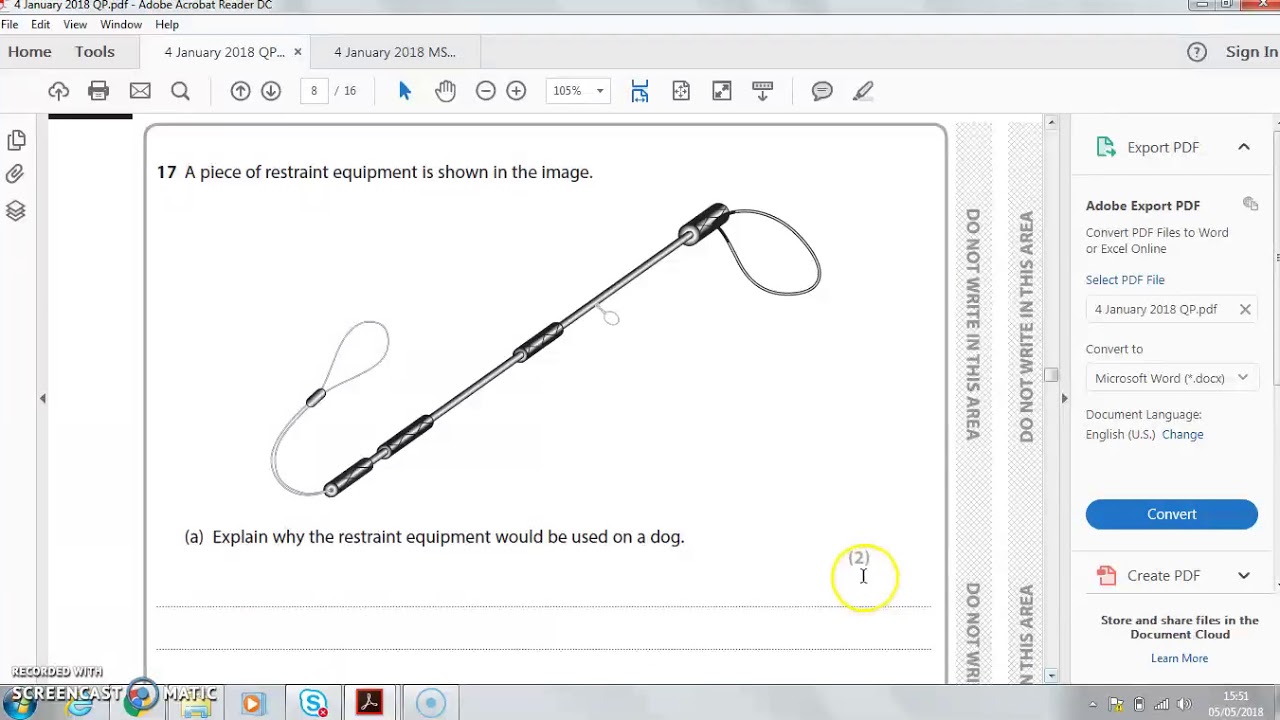1280x720 pixels.
Task: Enter full screen read mode
Action: click(721, 91)
